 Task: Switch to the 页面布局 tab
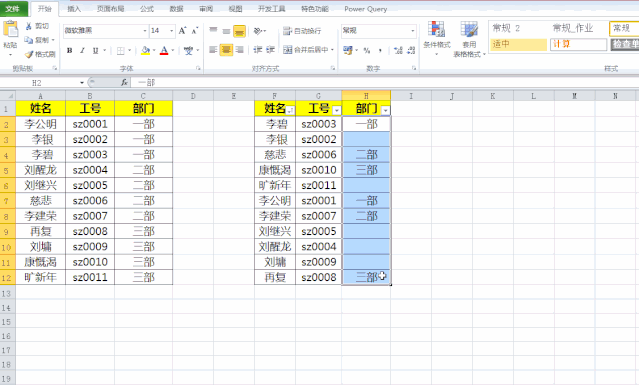tap(110, 9)
